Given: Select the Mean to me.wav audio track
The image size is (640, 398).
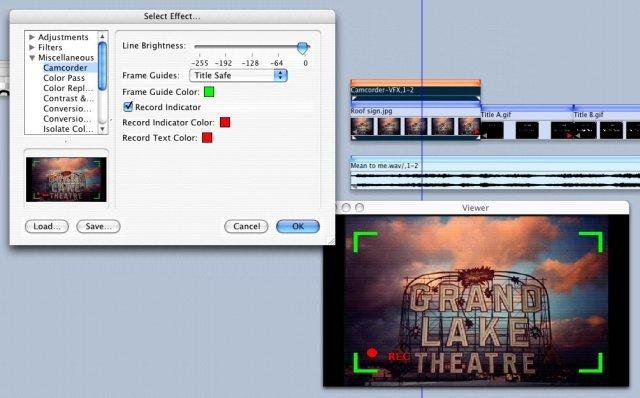Looking at the screenshot, I should (x=495, y=173).
